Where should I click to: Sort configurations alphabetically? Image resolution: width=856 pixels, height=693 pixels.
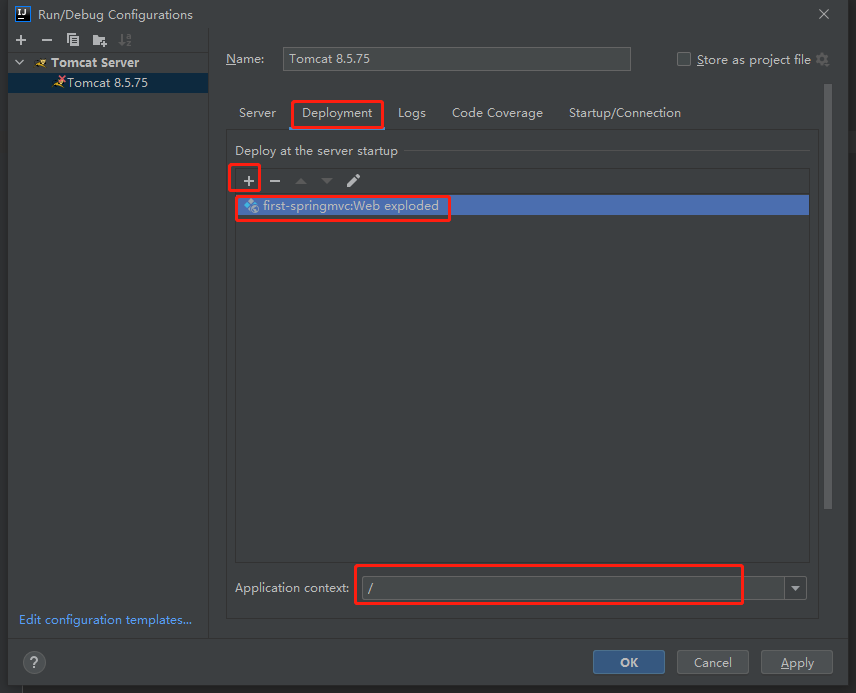125,40
